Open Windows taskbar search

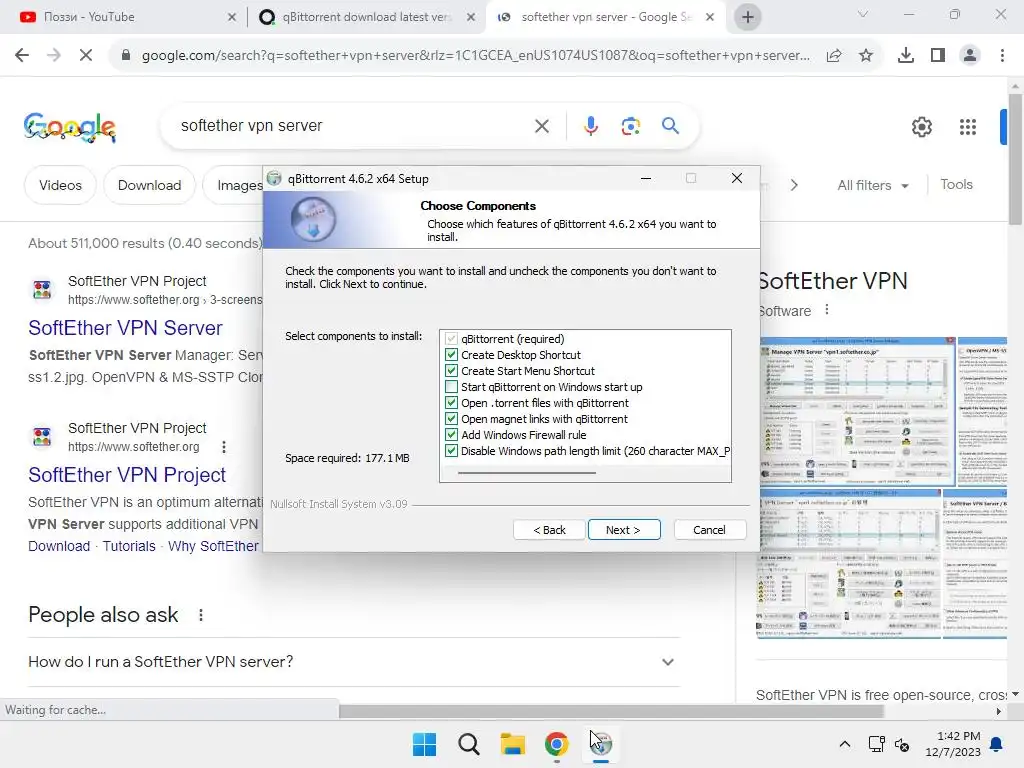click(x=468, y=744)
